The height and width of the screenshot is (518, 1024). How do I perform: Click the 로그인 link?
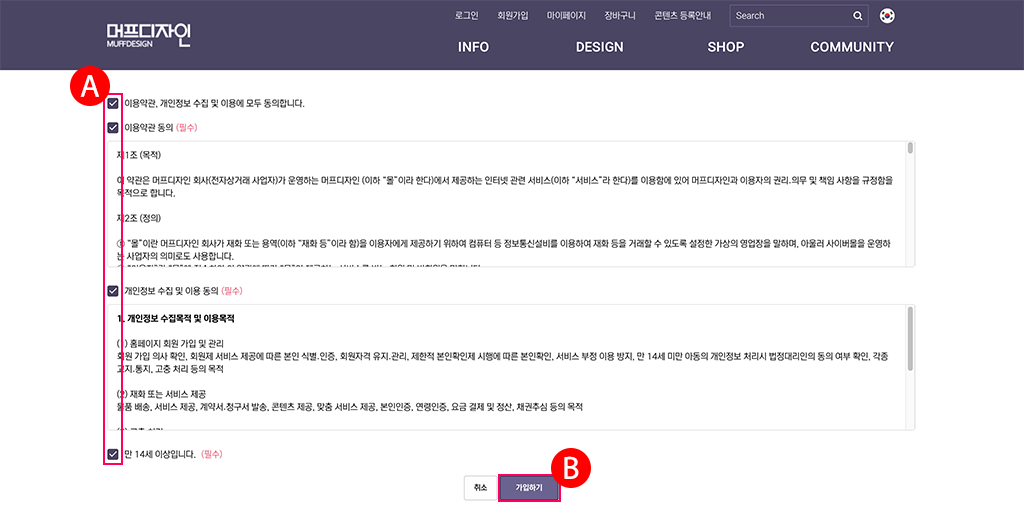pos(467,16)
